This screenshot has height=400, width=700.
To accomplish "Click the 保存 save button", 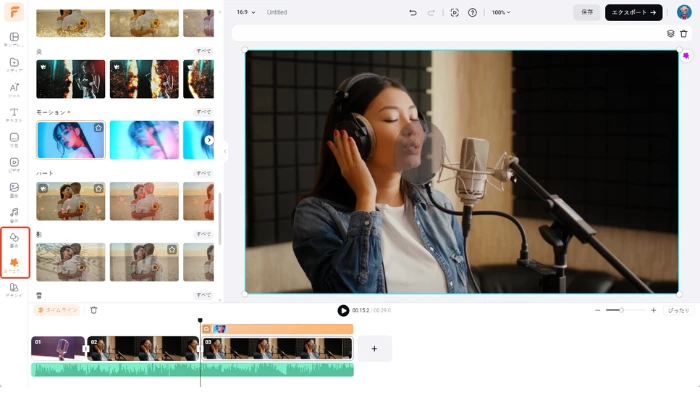I will (586, 12).
